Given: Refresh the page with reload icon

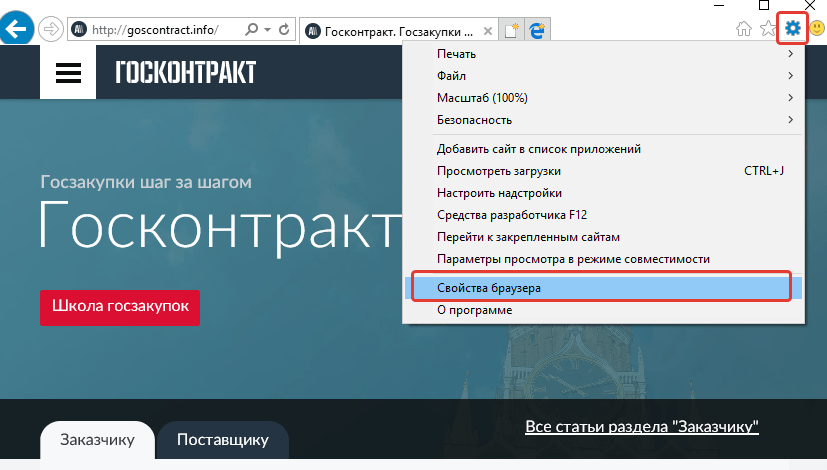Looking at the screenshot, I should point(285,30).
